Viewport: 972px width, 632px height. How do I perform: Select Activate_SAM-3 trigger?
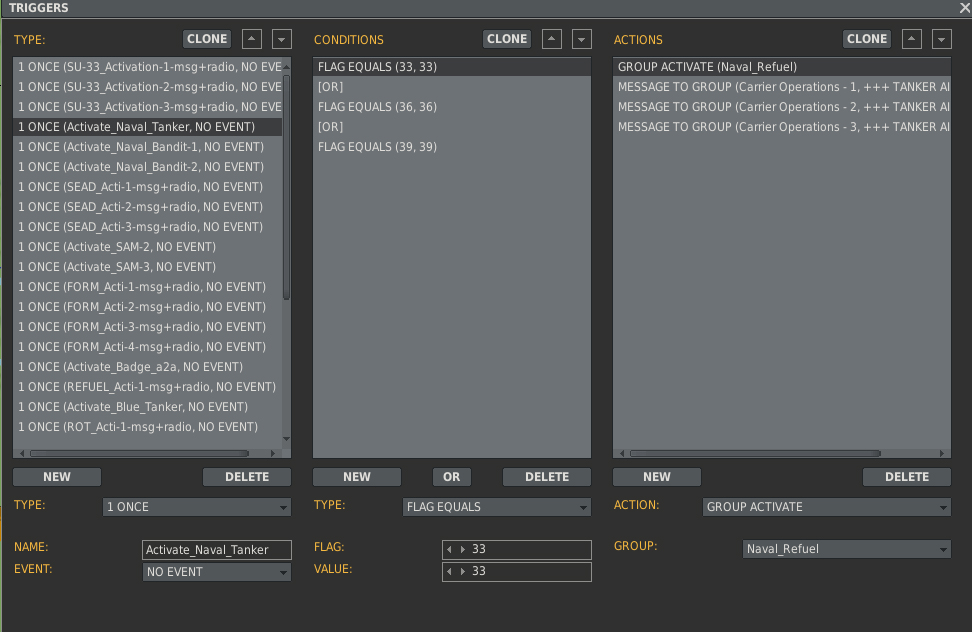(x=148, y=266)
